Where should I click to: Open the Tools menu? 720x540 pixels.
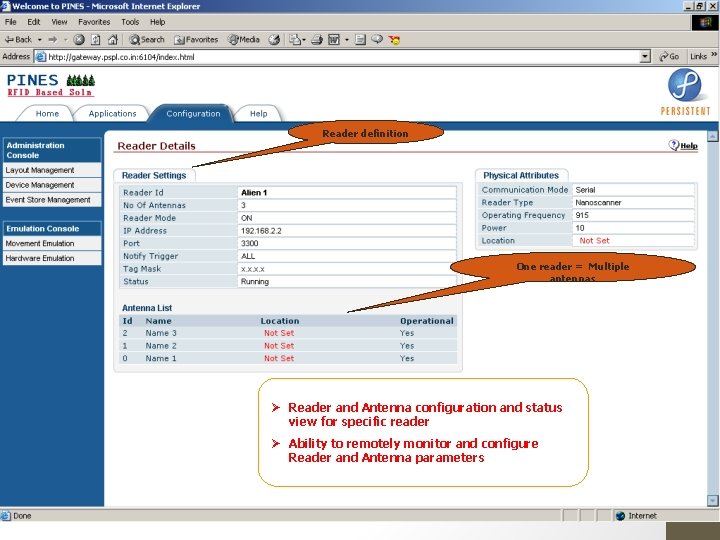[x=130, y=22]
